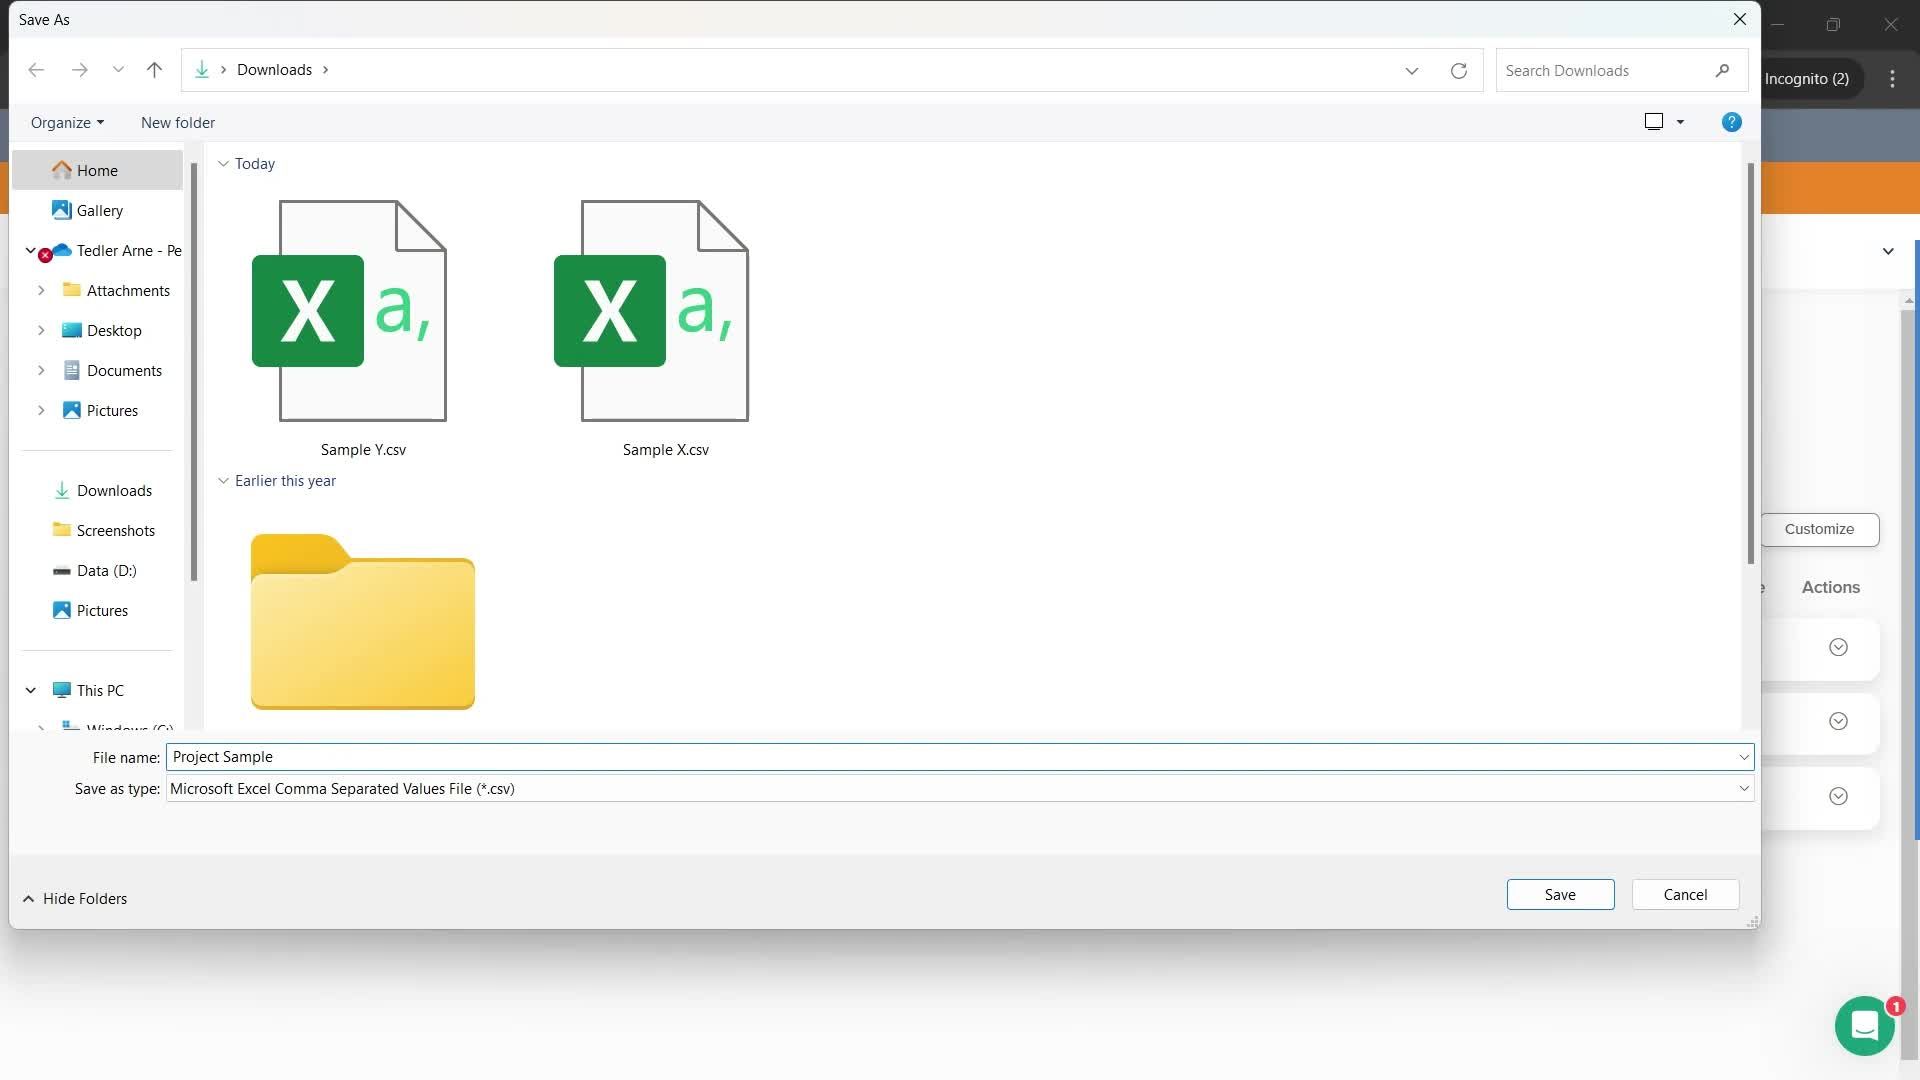The height and width of the screenshot is (1080, 1920).
Task: Create a New folder
Action: coord(178,123)
